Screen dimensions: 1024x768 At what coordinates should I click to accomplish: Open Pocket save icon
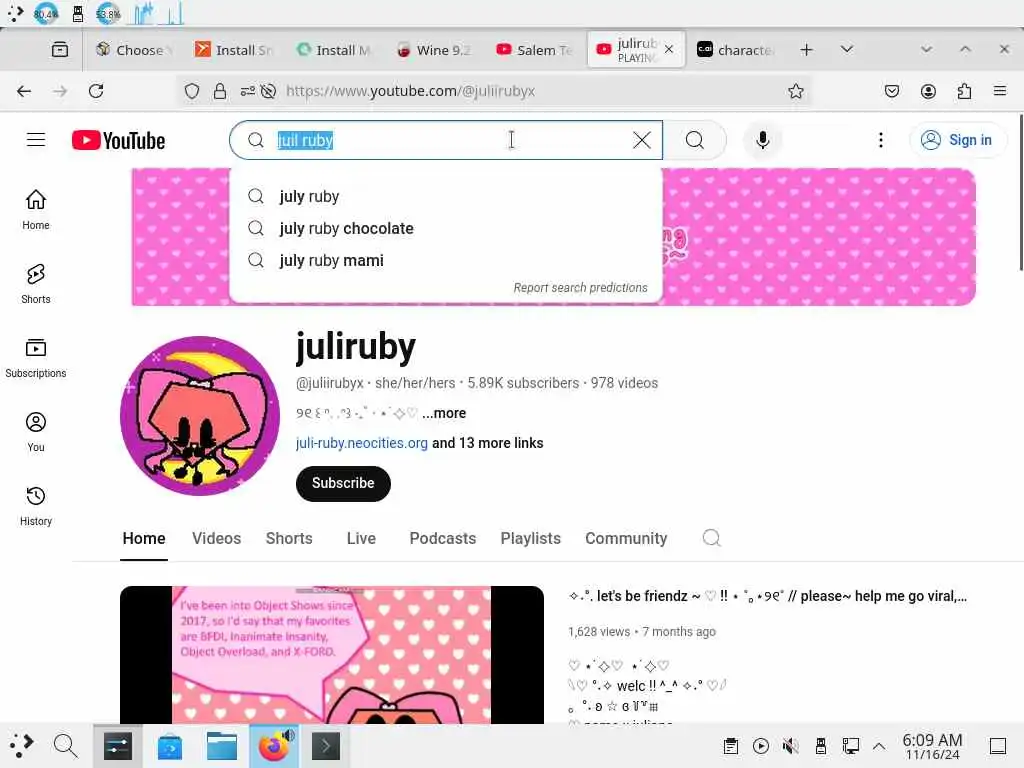tap(891, 91)
